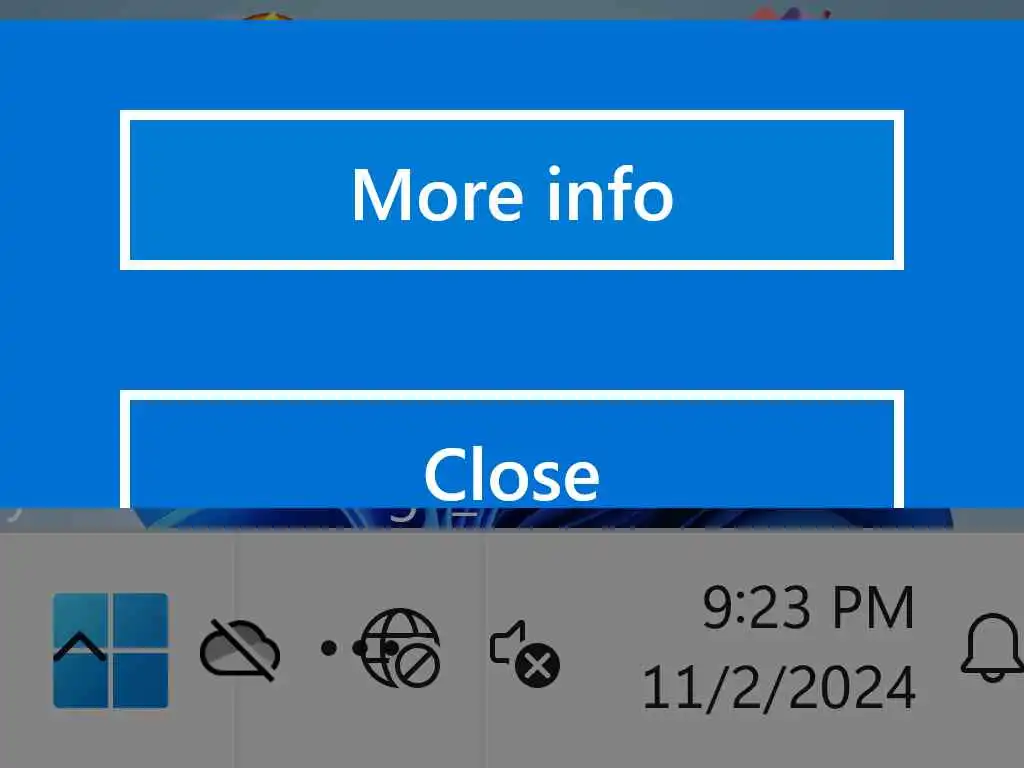Select the partially hidden desktop icon at top right
Image resolution: width=1024 pixels, height=768 pixels.
coord(792,13)
